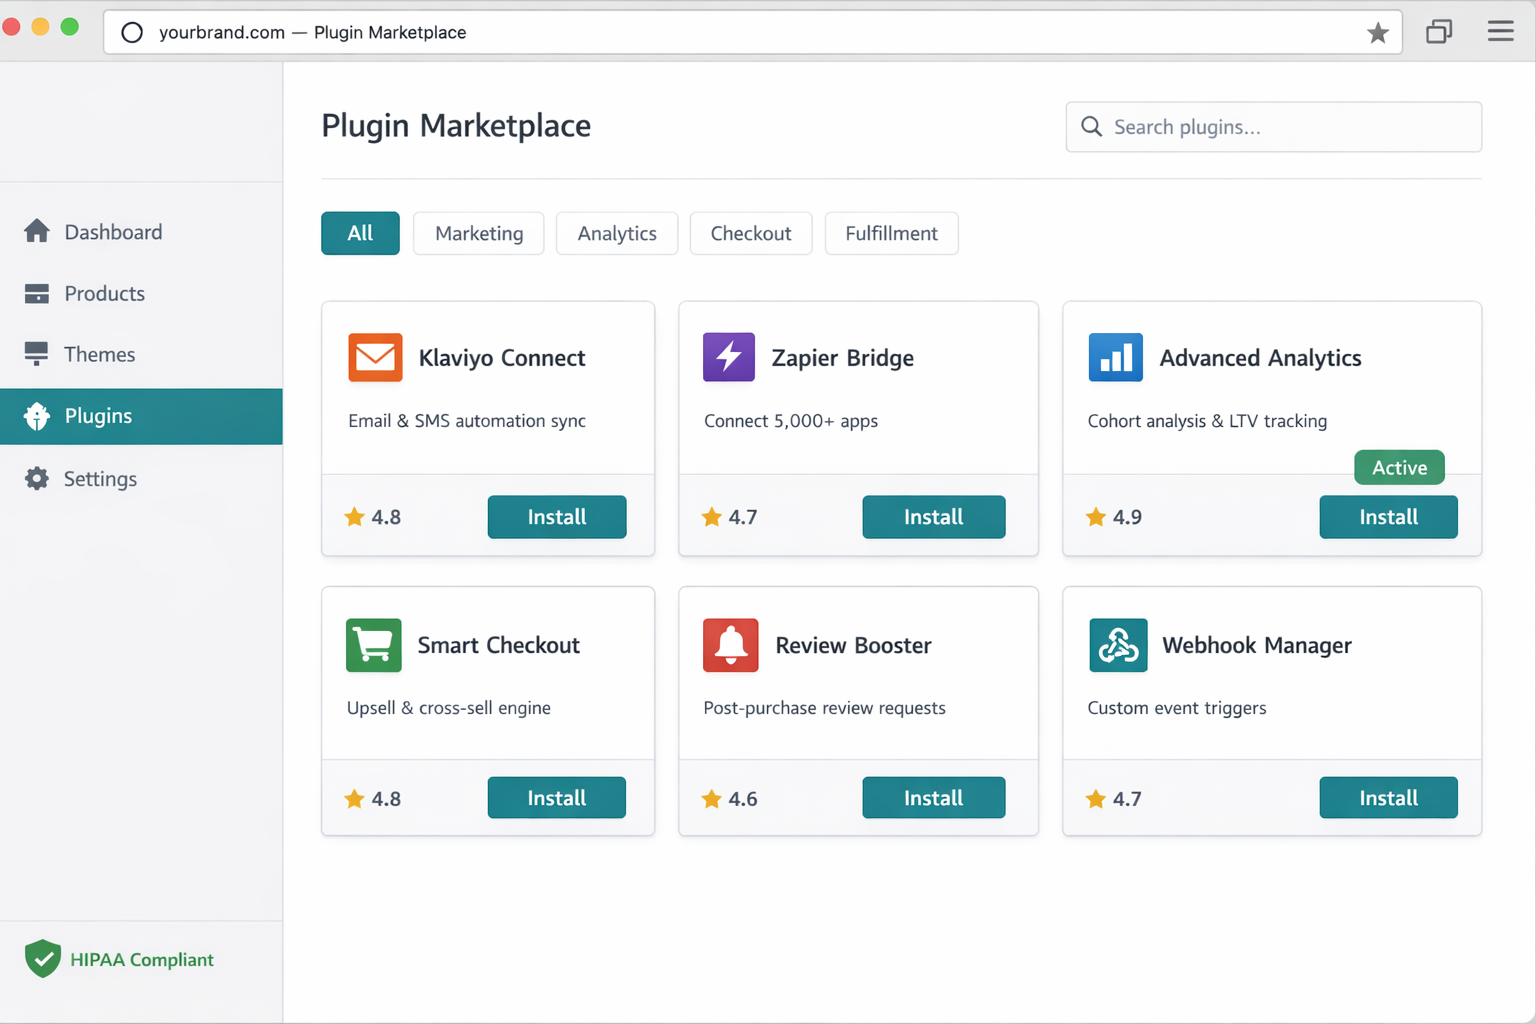
Task: Open the Themes section
Action: 141,354
